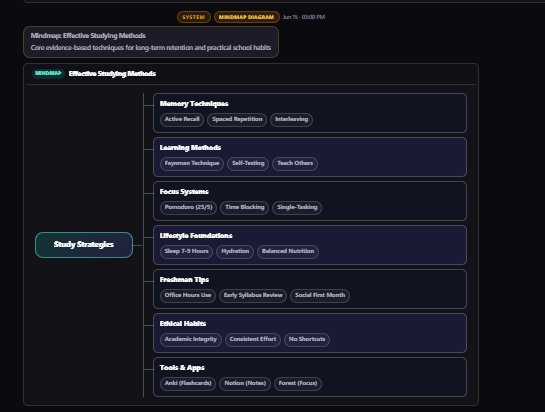This screenshot has height=412, width=545.
Task: Click the MINDMAP DIAGRAM badge
Action: [246, 17]
